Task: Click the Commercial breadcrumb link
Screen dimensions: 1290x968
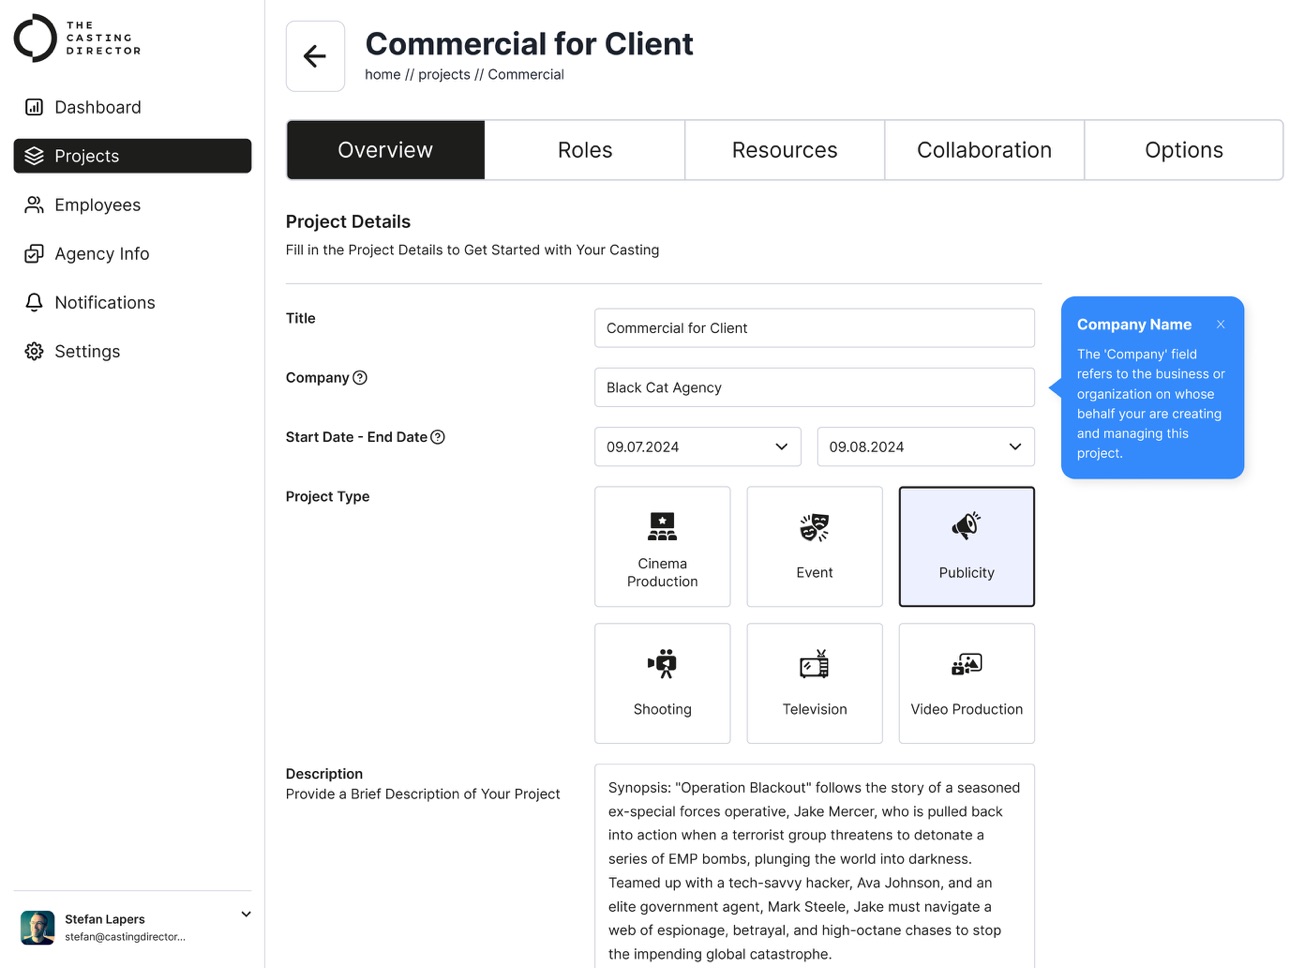Action: point(526,74)
